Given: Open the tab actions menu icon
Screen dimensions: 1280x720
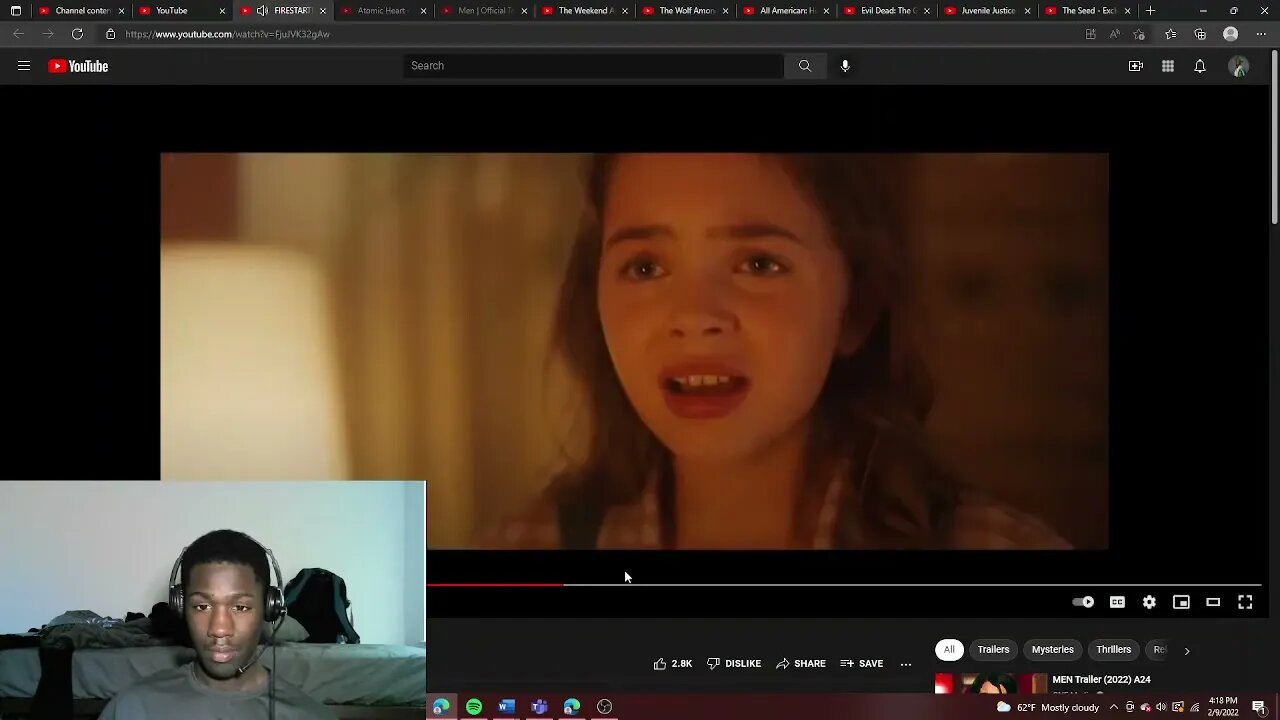Looking at the screenshot, I should [15, 11].
